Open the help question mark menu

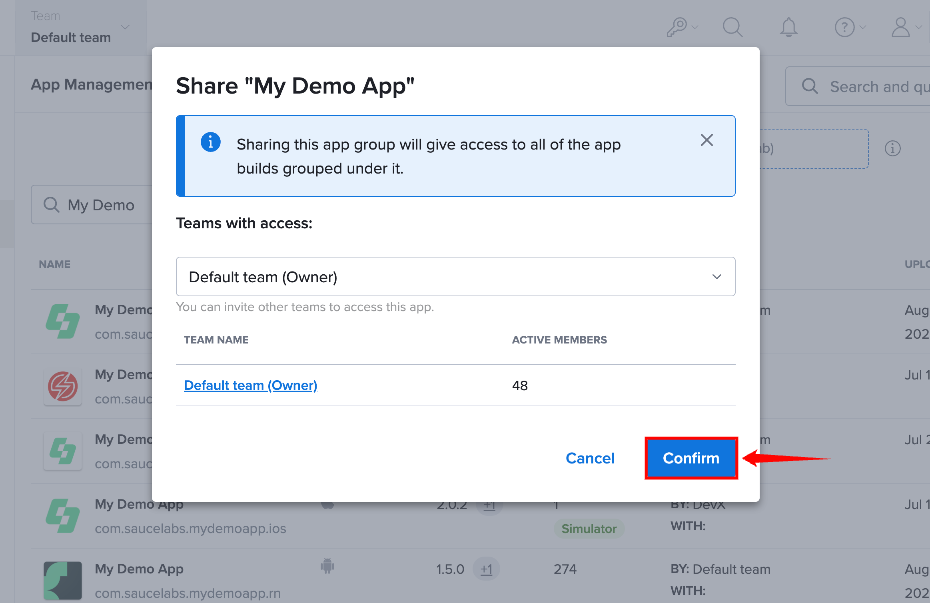[849, 27]
